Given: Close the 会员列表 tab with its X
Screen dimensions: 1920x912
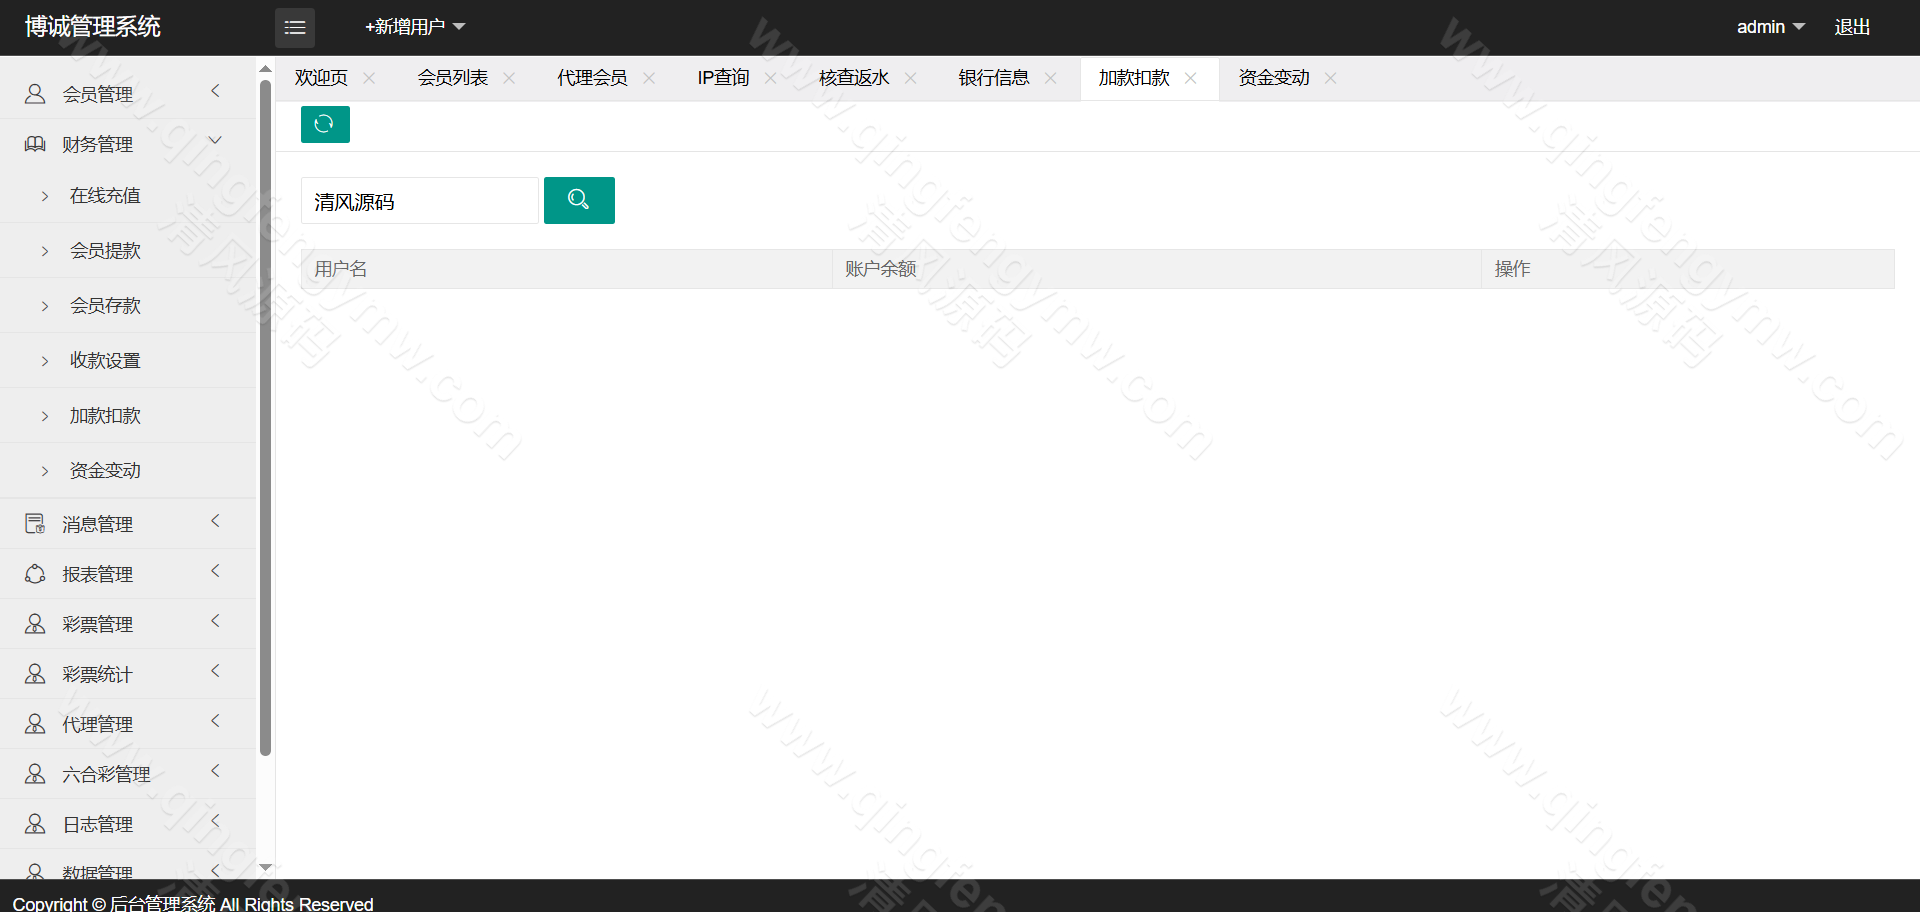Looking at the screenshot, I should click(509, 78).
